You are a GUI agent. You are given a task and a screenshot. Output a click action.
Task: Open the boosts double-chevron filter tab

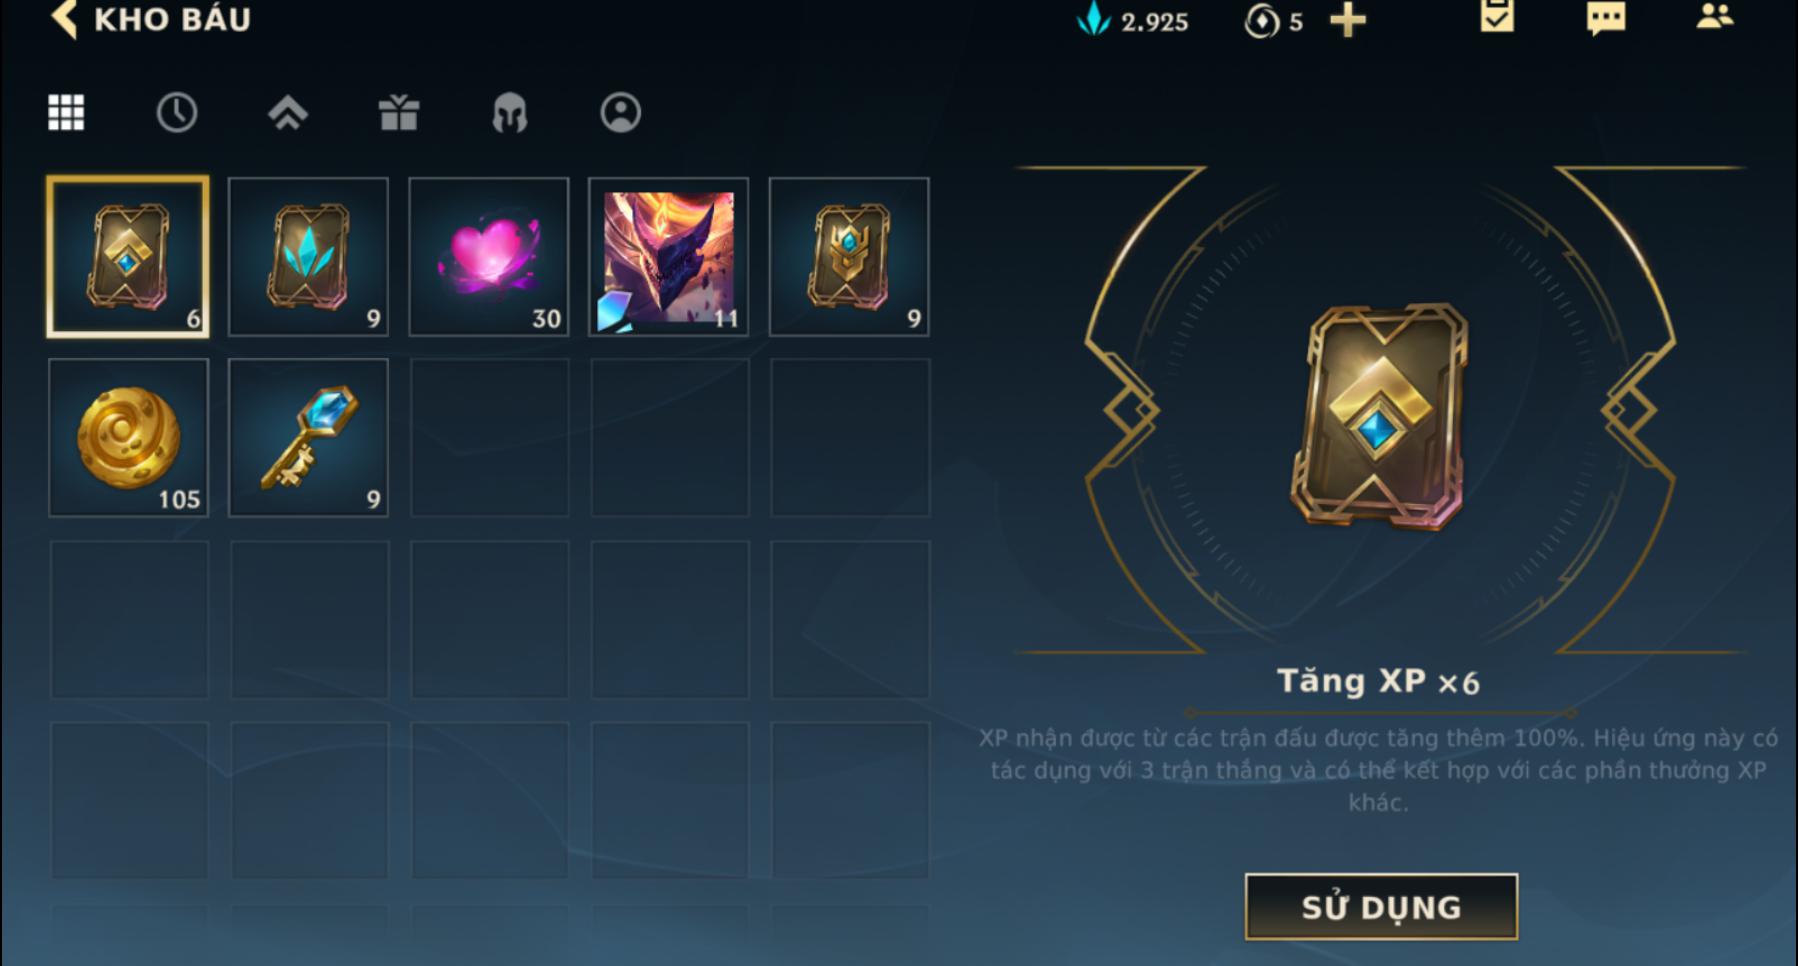click(x=288, y=113)
